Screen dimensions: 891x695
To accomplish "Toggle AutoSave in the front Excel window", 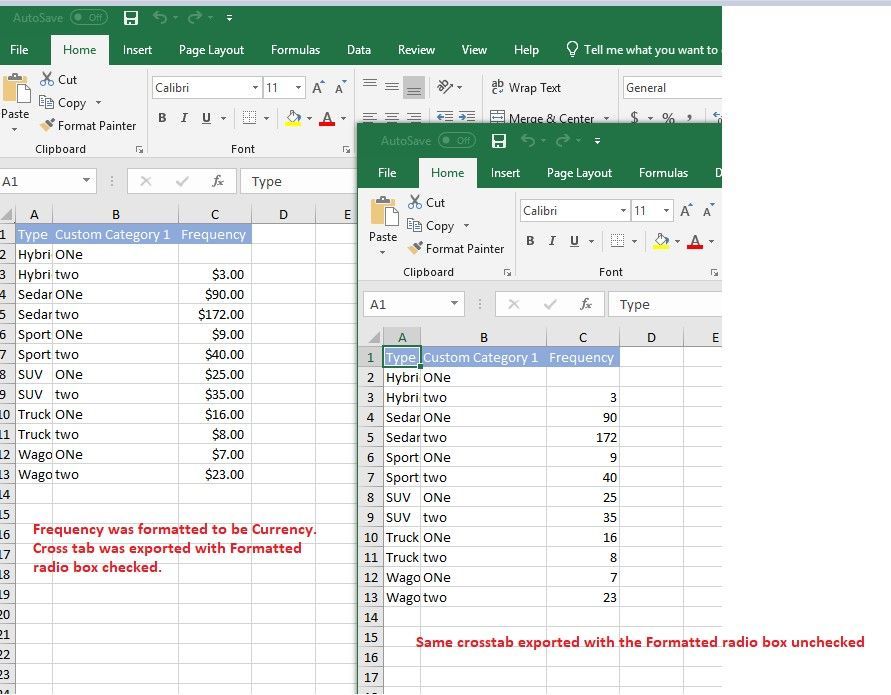I will coord(456,141).
